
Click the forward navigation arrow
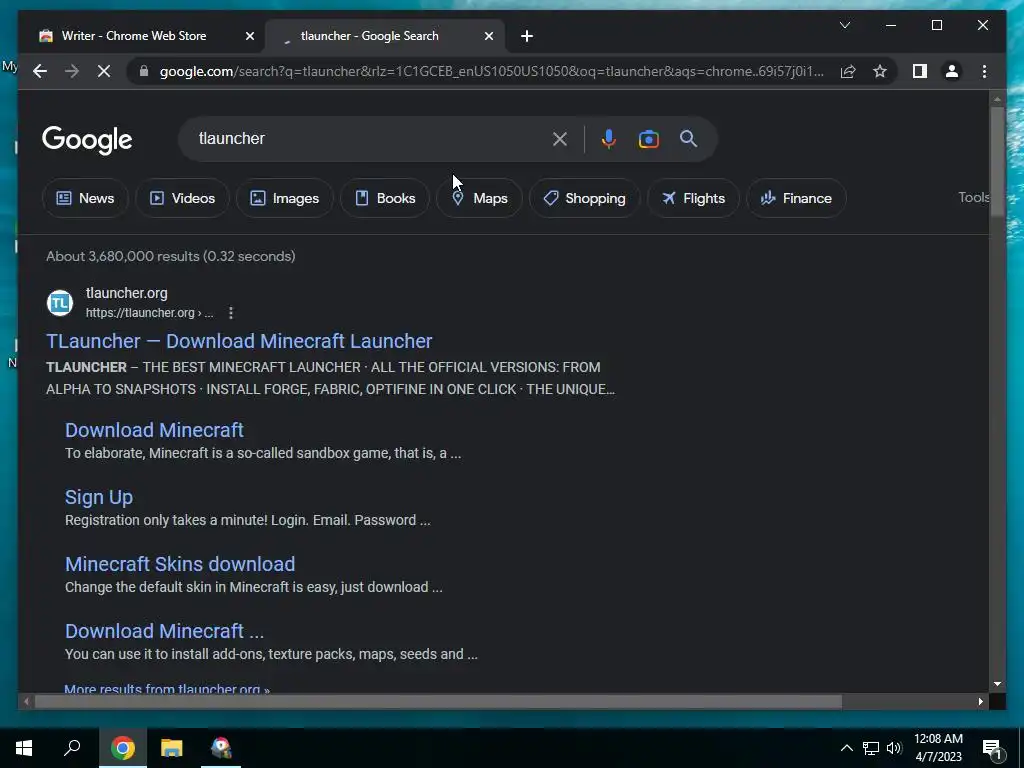[72, 71]
